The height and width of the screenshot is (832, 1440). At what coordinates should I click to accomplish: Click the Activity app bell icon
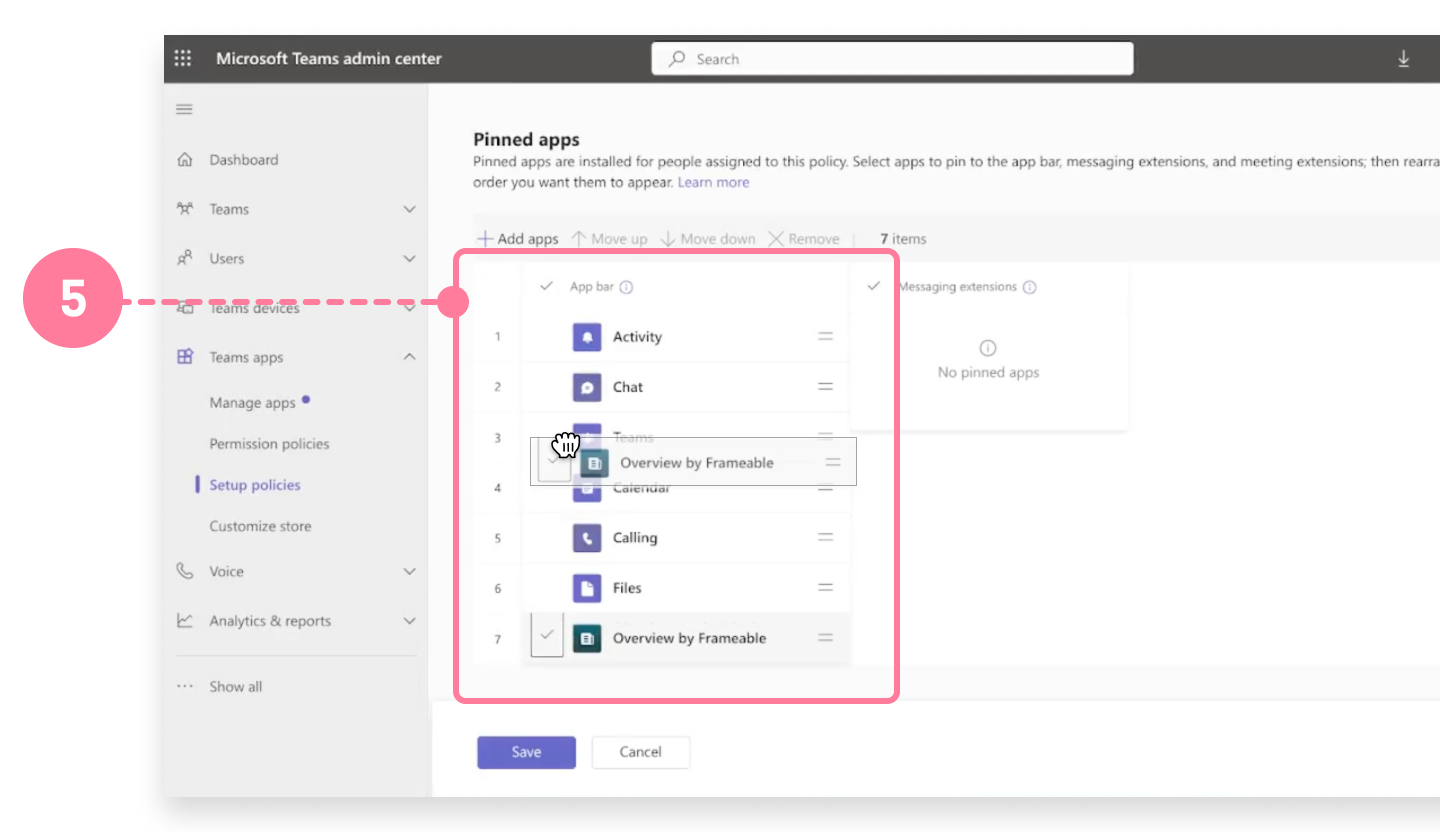pos(587,337)
